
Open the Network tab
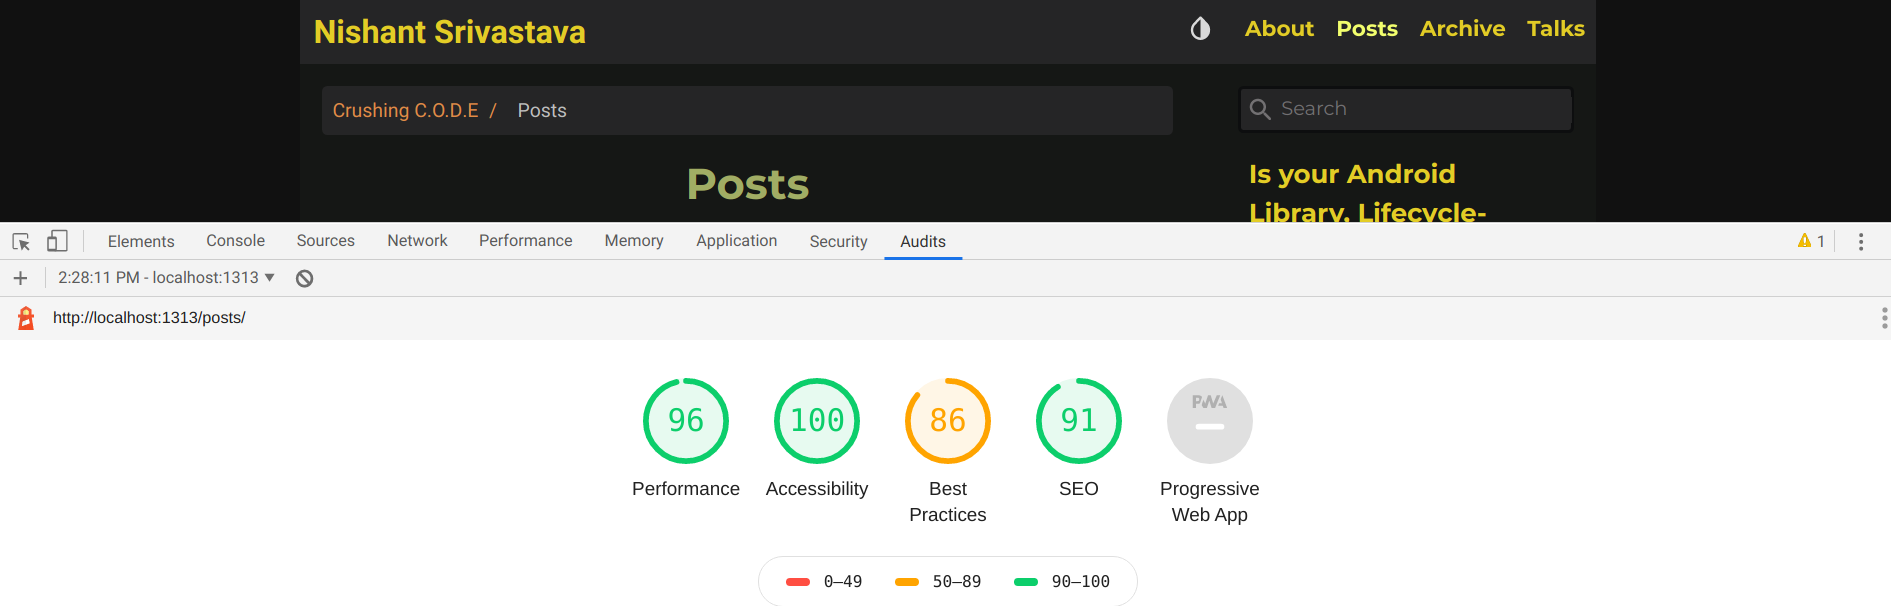point(417,241)
